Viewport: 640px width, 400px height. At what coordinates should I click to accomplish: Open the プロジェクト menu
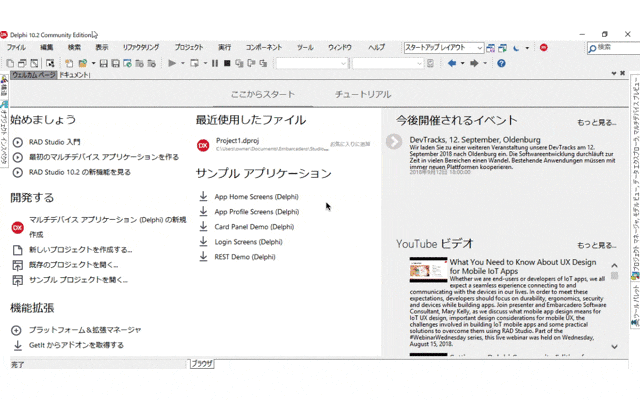[189, 47]
